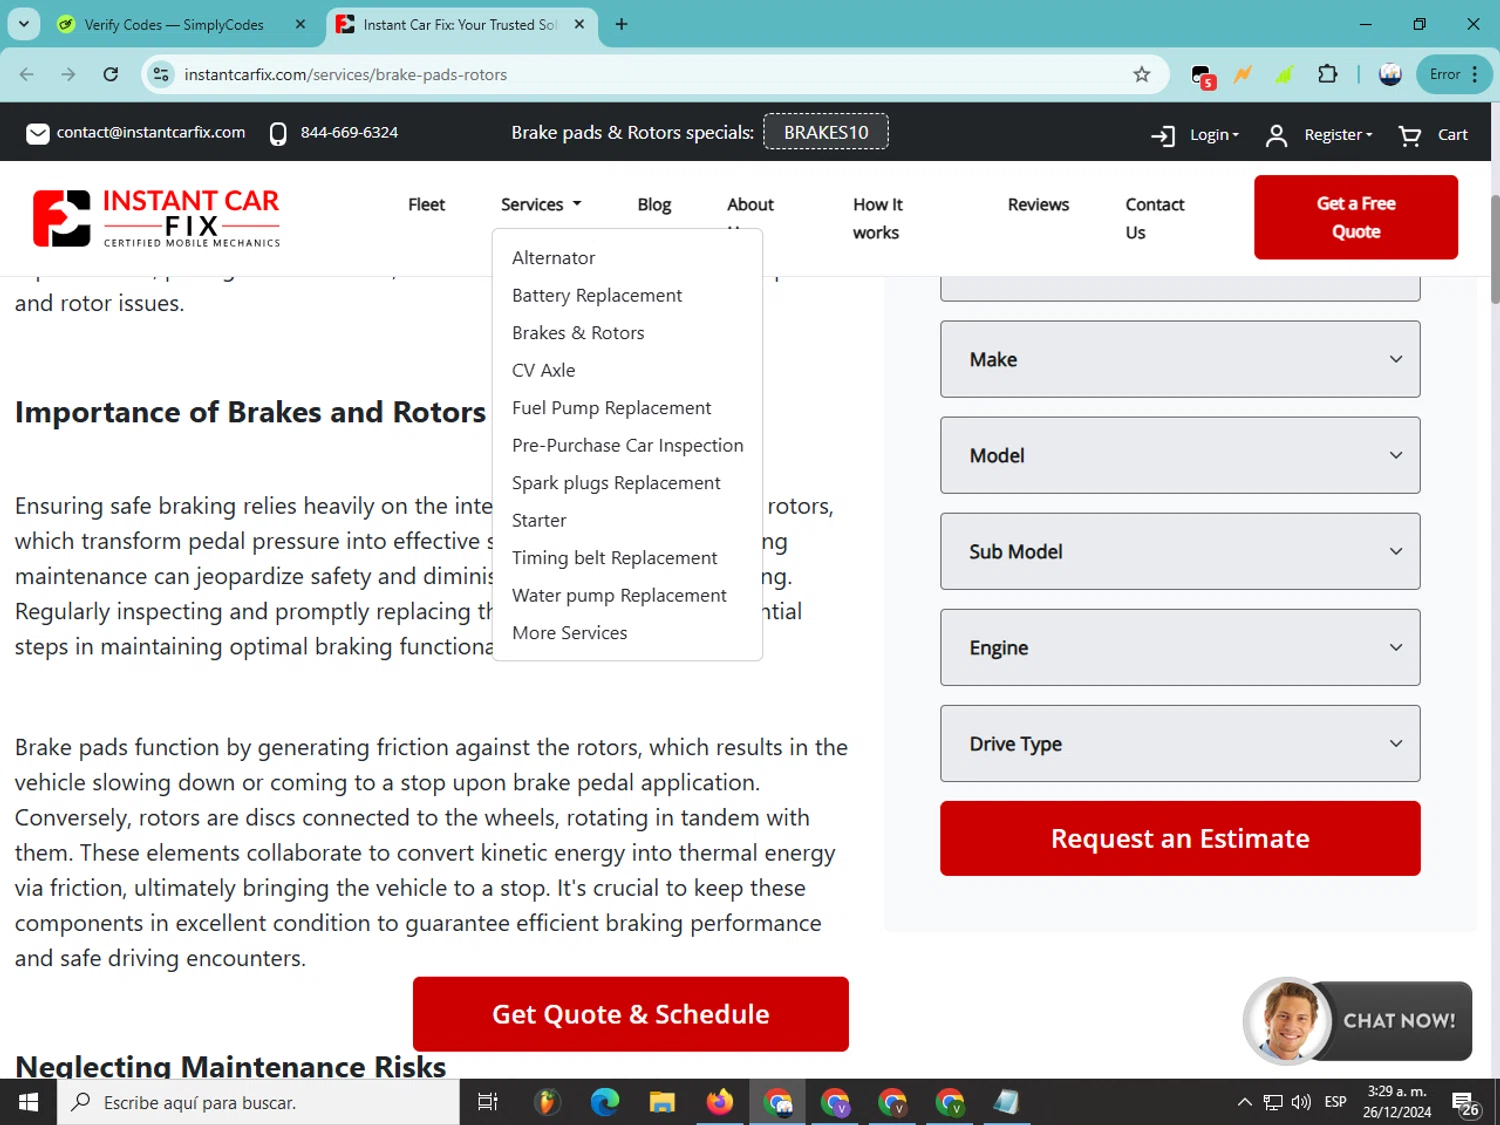
Task: Open the Chrome profile avatar
Action: click(x=1390, y=74)
